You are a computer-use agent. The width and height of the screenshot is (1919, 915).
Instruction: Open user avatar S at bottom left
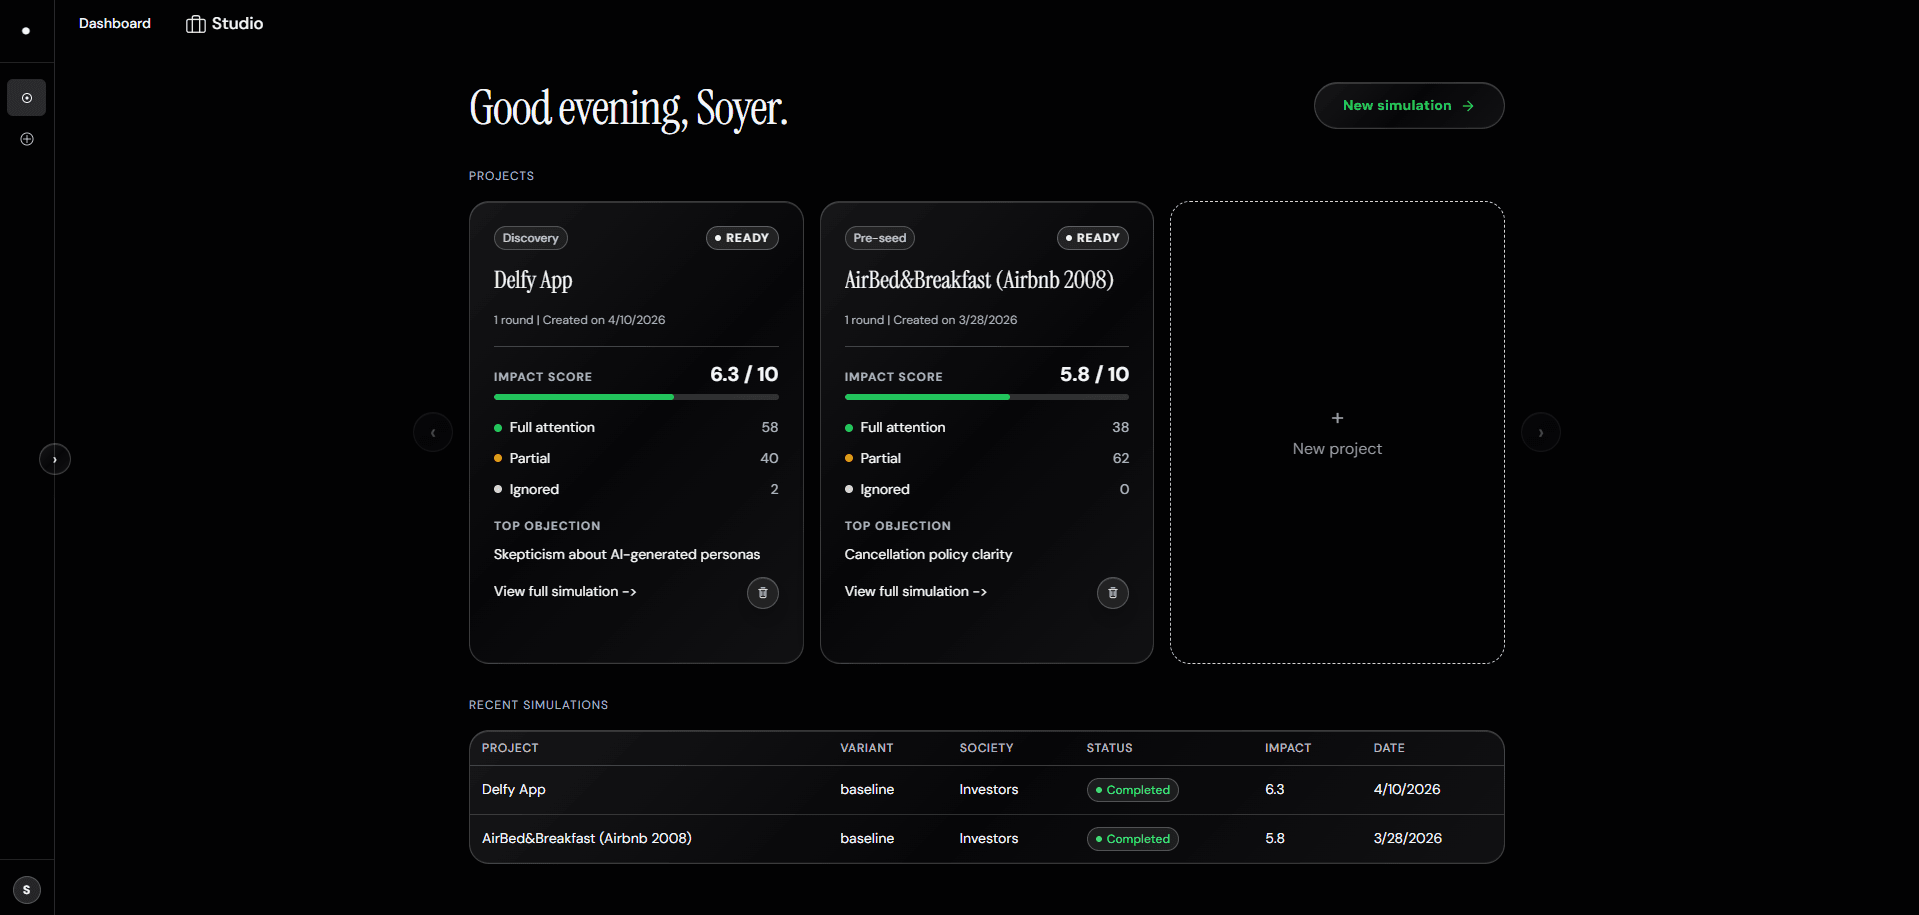coord(27,889)
